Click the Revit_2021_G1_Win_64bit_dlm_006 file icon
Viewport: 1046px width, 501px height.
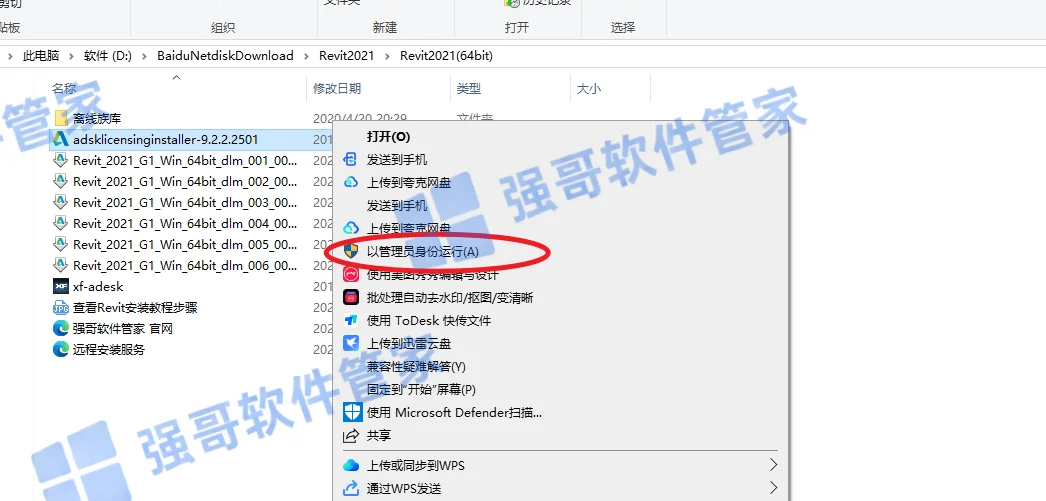(x=61, y=266)
